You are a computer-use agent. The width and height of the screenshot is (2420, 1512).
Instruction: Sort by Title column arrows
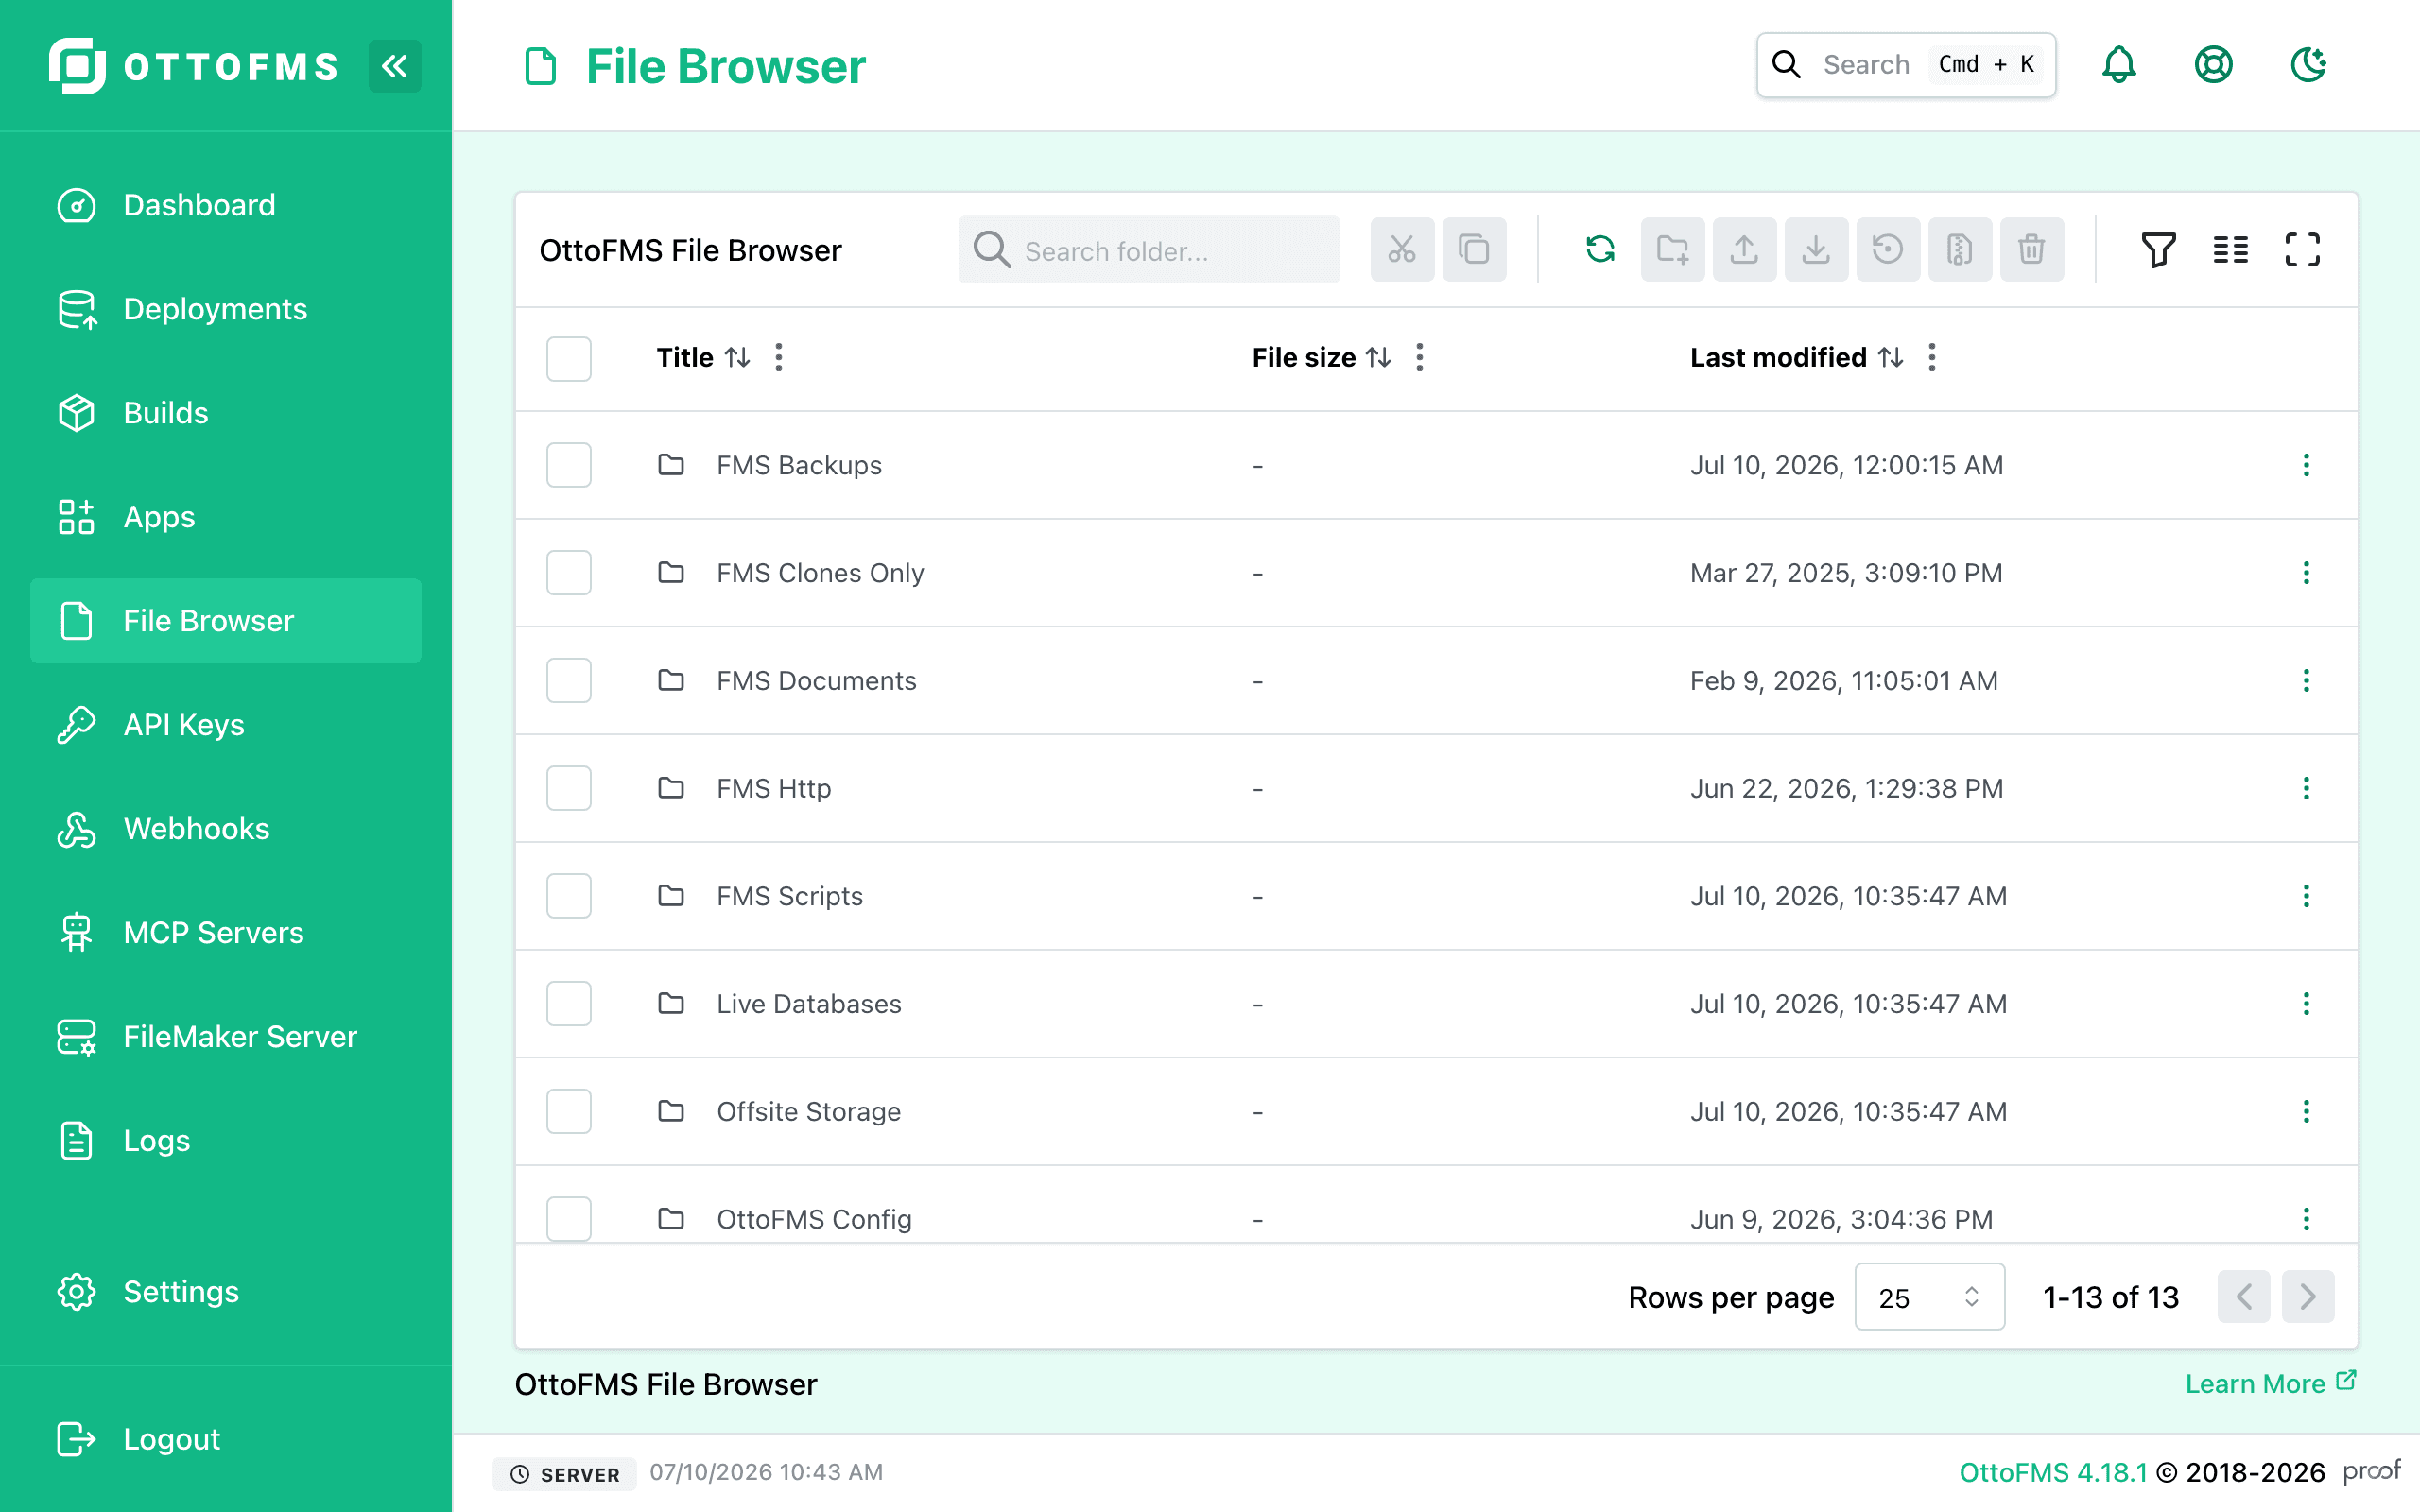click(x=738, y=358)
